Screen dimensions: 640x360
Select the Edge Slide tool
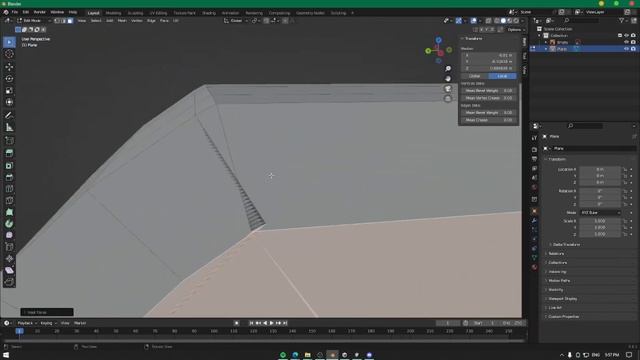[9, 247]
